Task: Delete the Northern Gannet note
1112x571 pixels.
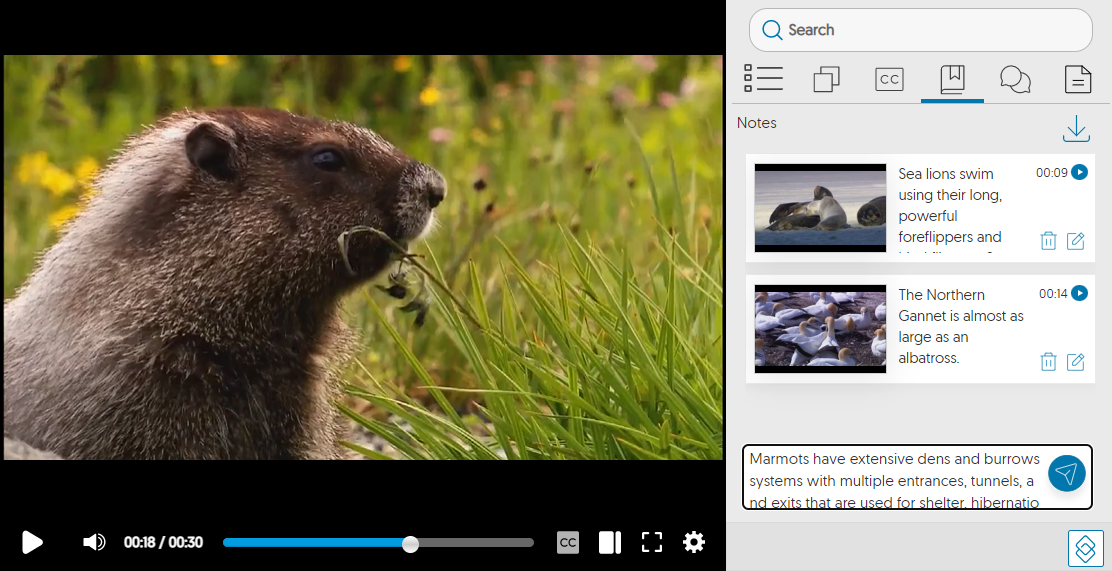Action: click(1048, 362)
